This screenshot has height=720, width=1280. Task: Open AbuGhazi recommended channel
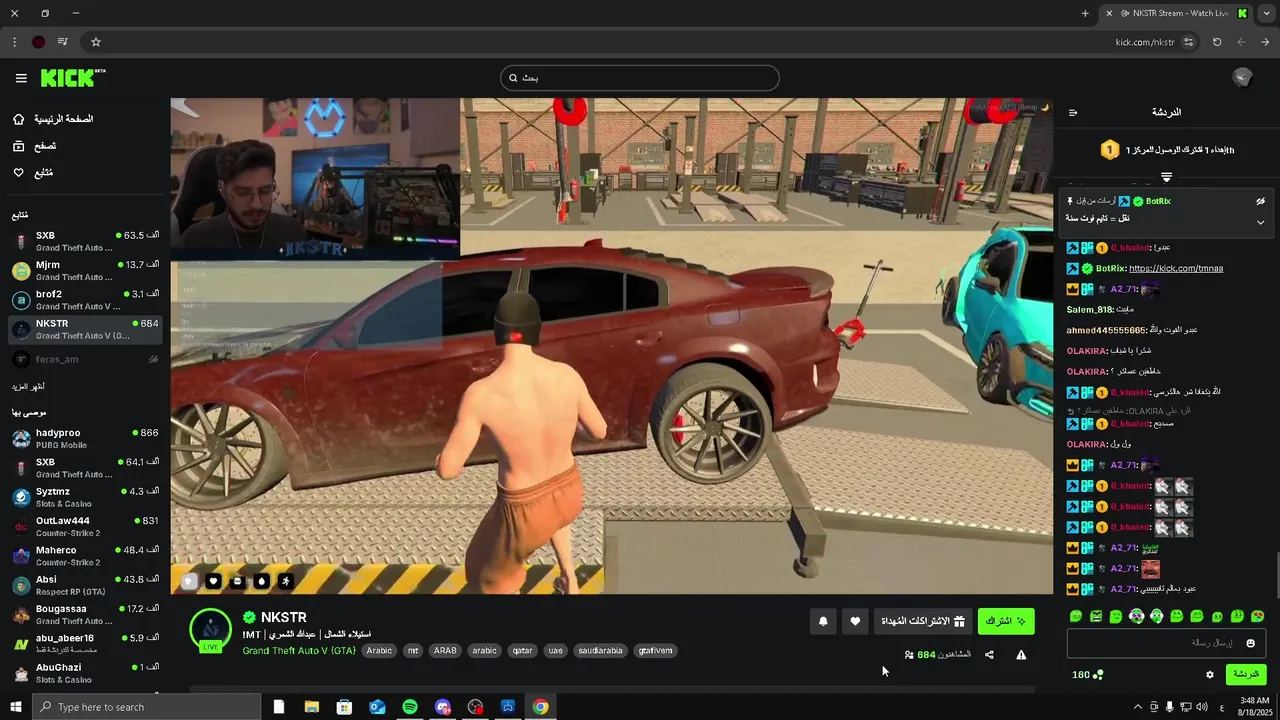click(x=85, y=673)
